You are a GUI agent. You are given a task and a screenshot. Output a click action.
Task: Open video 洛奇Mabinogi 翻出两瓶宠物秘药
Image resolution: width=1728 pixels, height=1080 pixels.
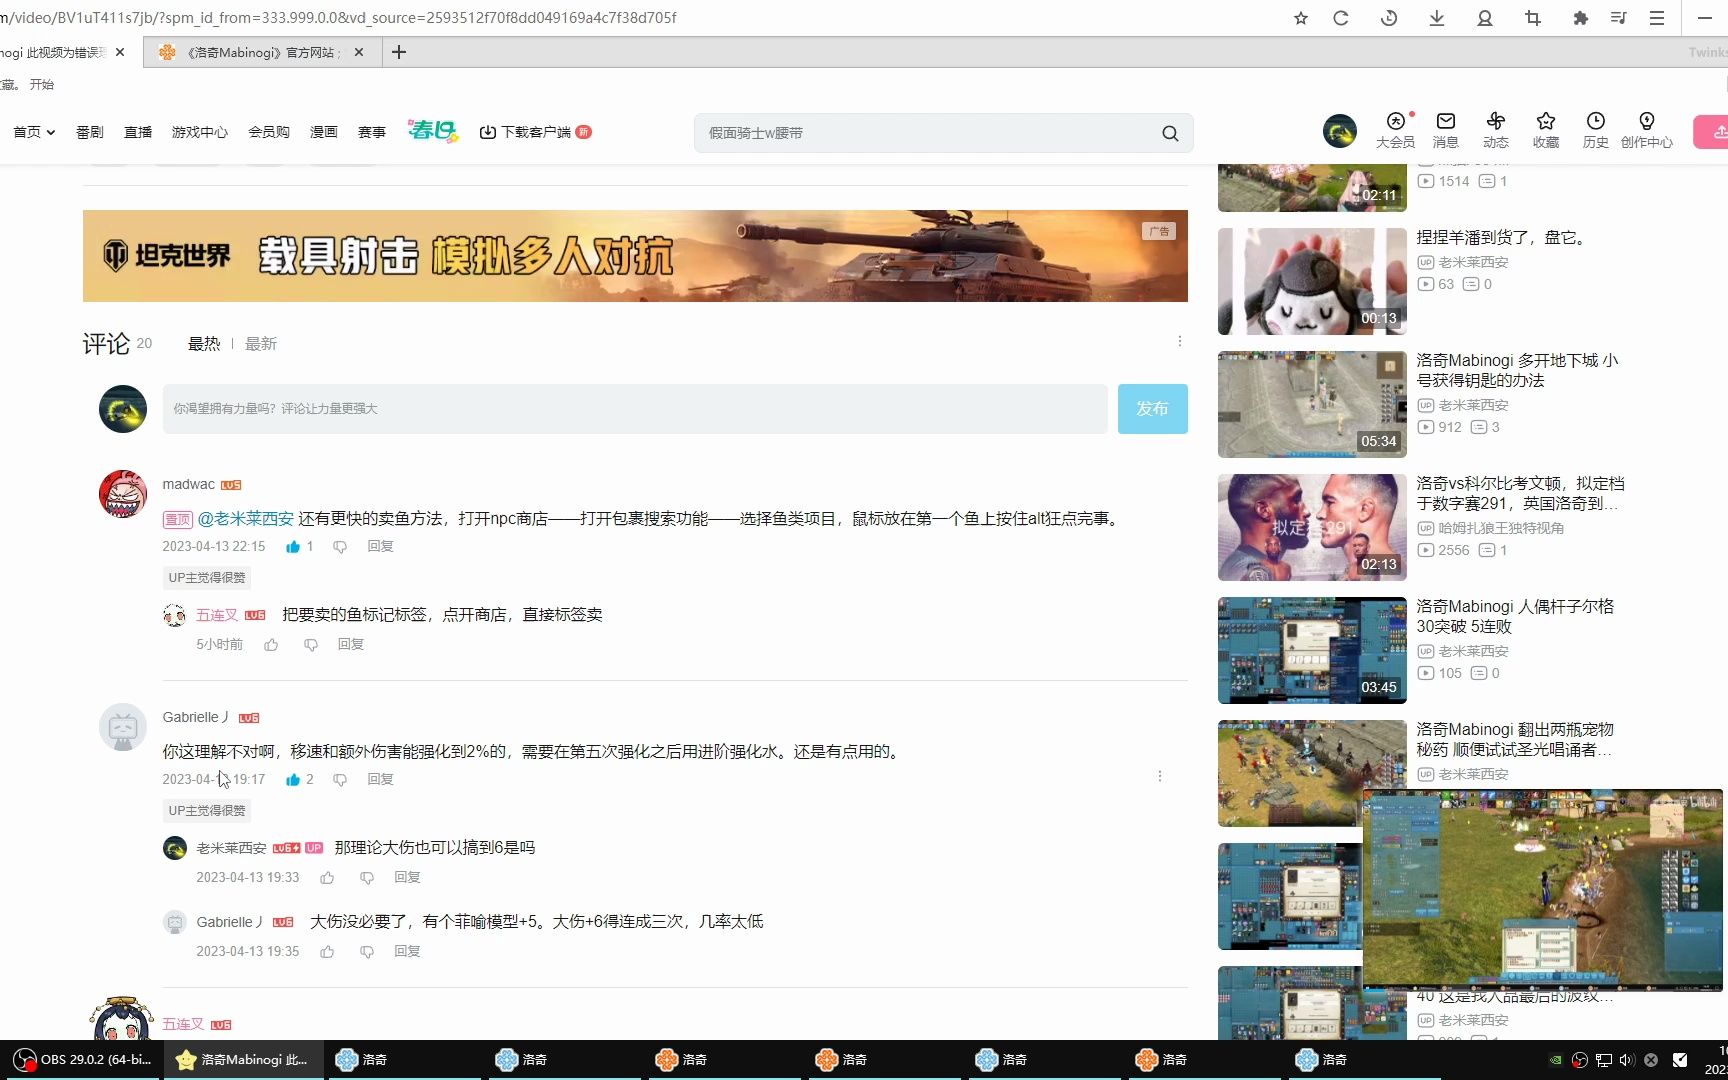click(x=1514, y=740)
